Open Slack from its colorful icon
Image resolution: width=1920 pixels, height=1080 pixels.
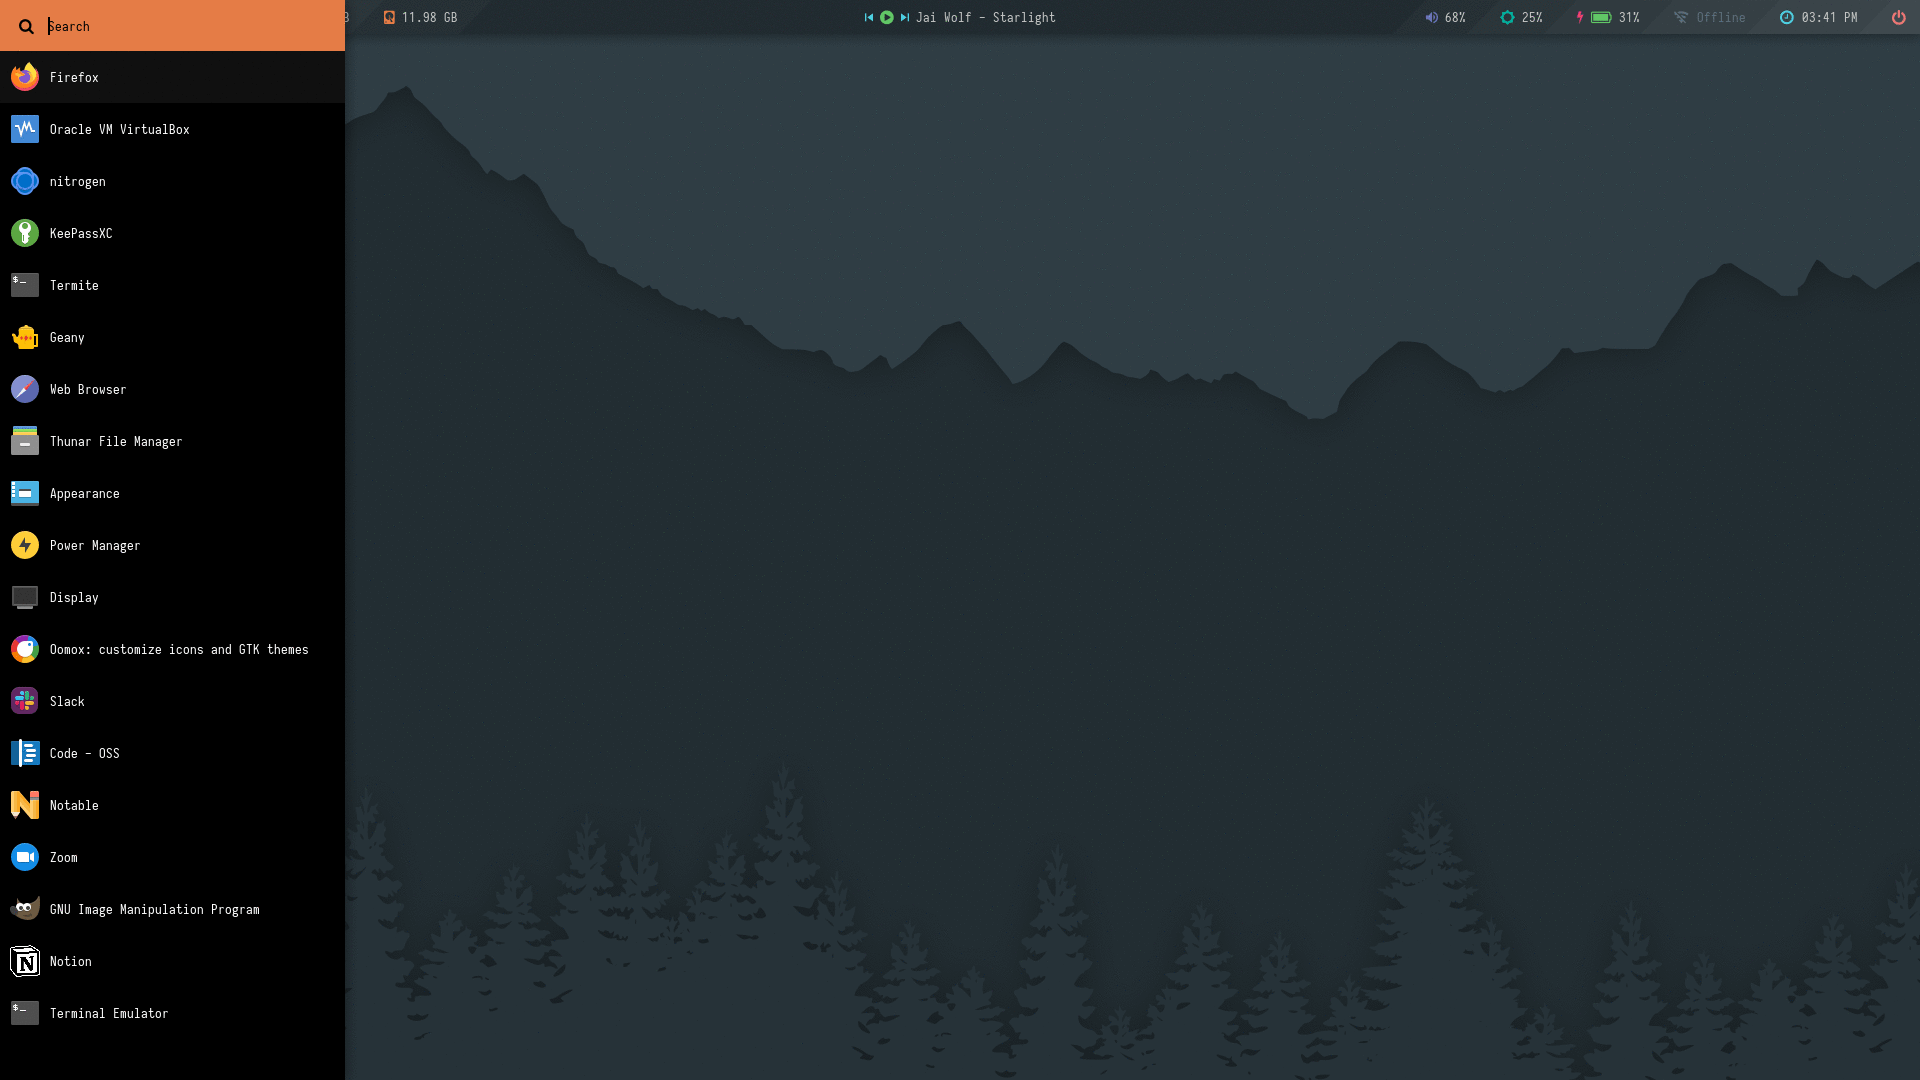pyautogui.click(x=25, y=701)
